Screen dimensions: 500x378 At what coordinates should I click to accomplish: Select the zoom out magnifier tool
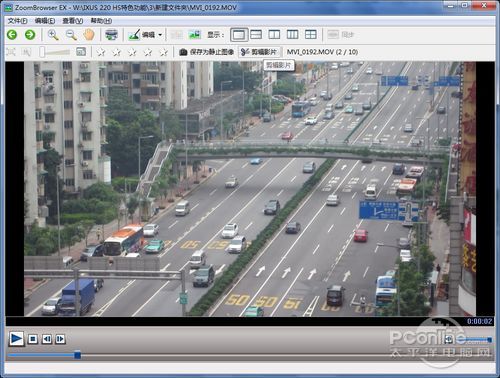71,35
